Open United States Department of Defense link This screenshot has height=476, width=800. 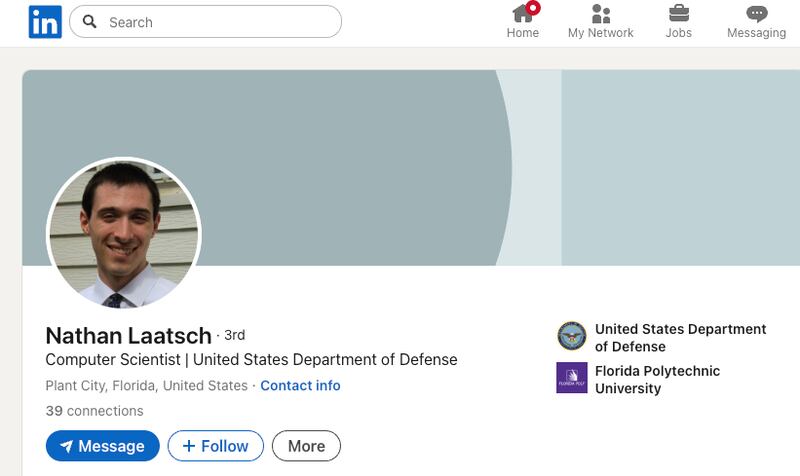tap(680, 337)
